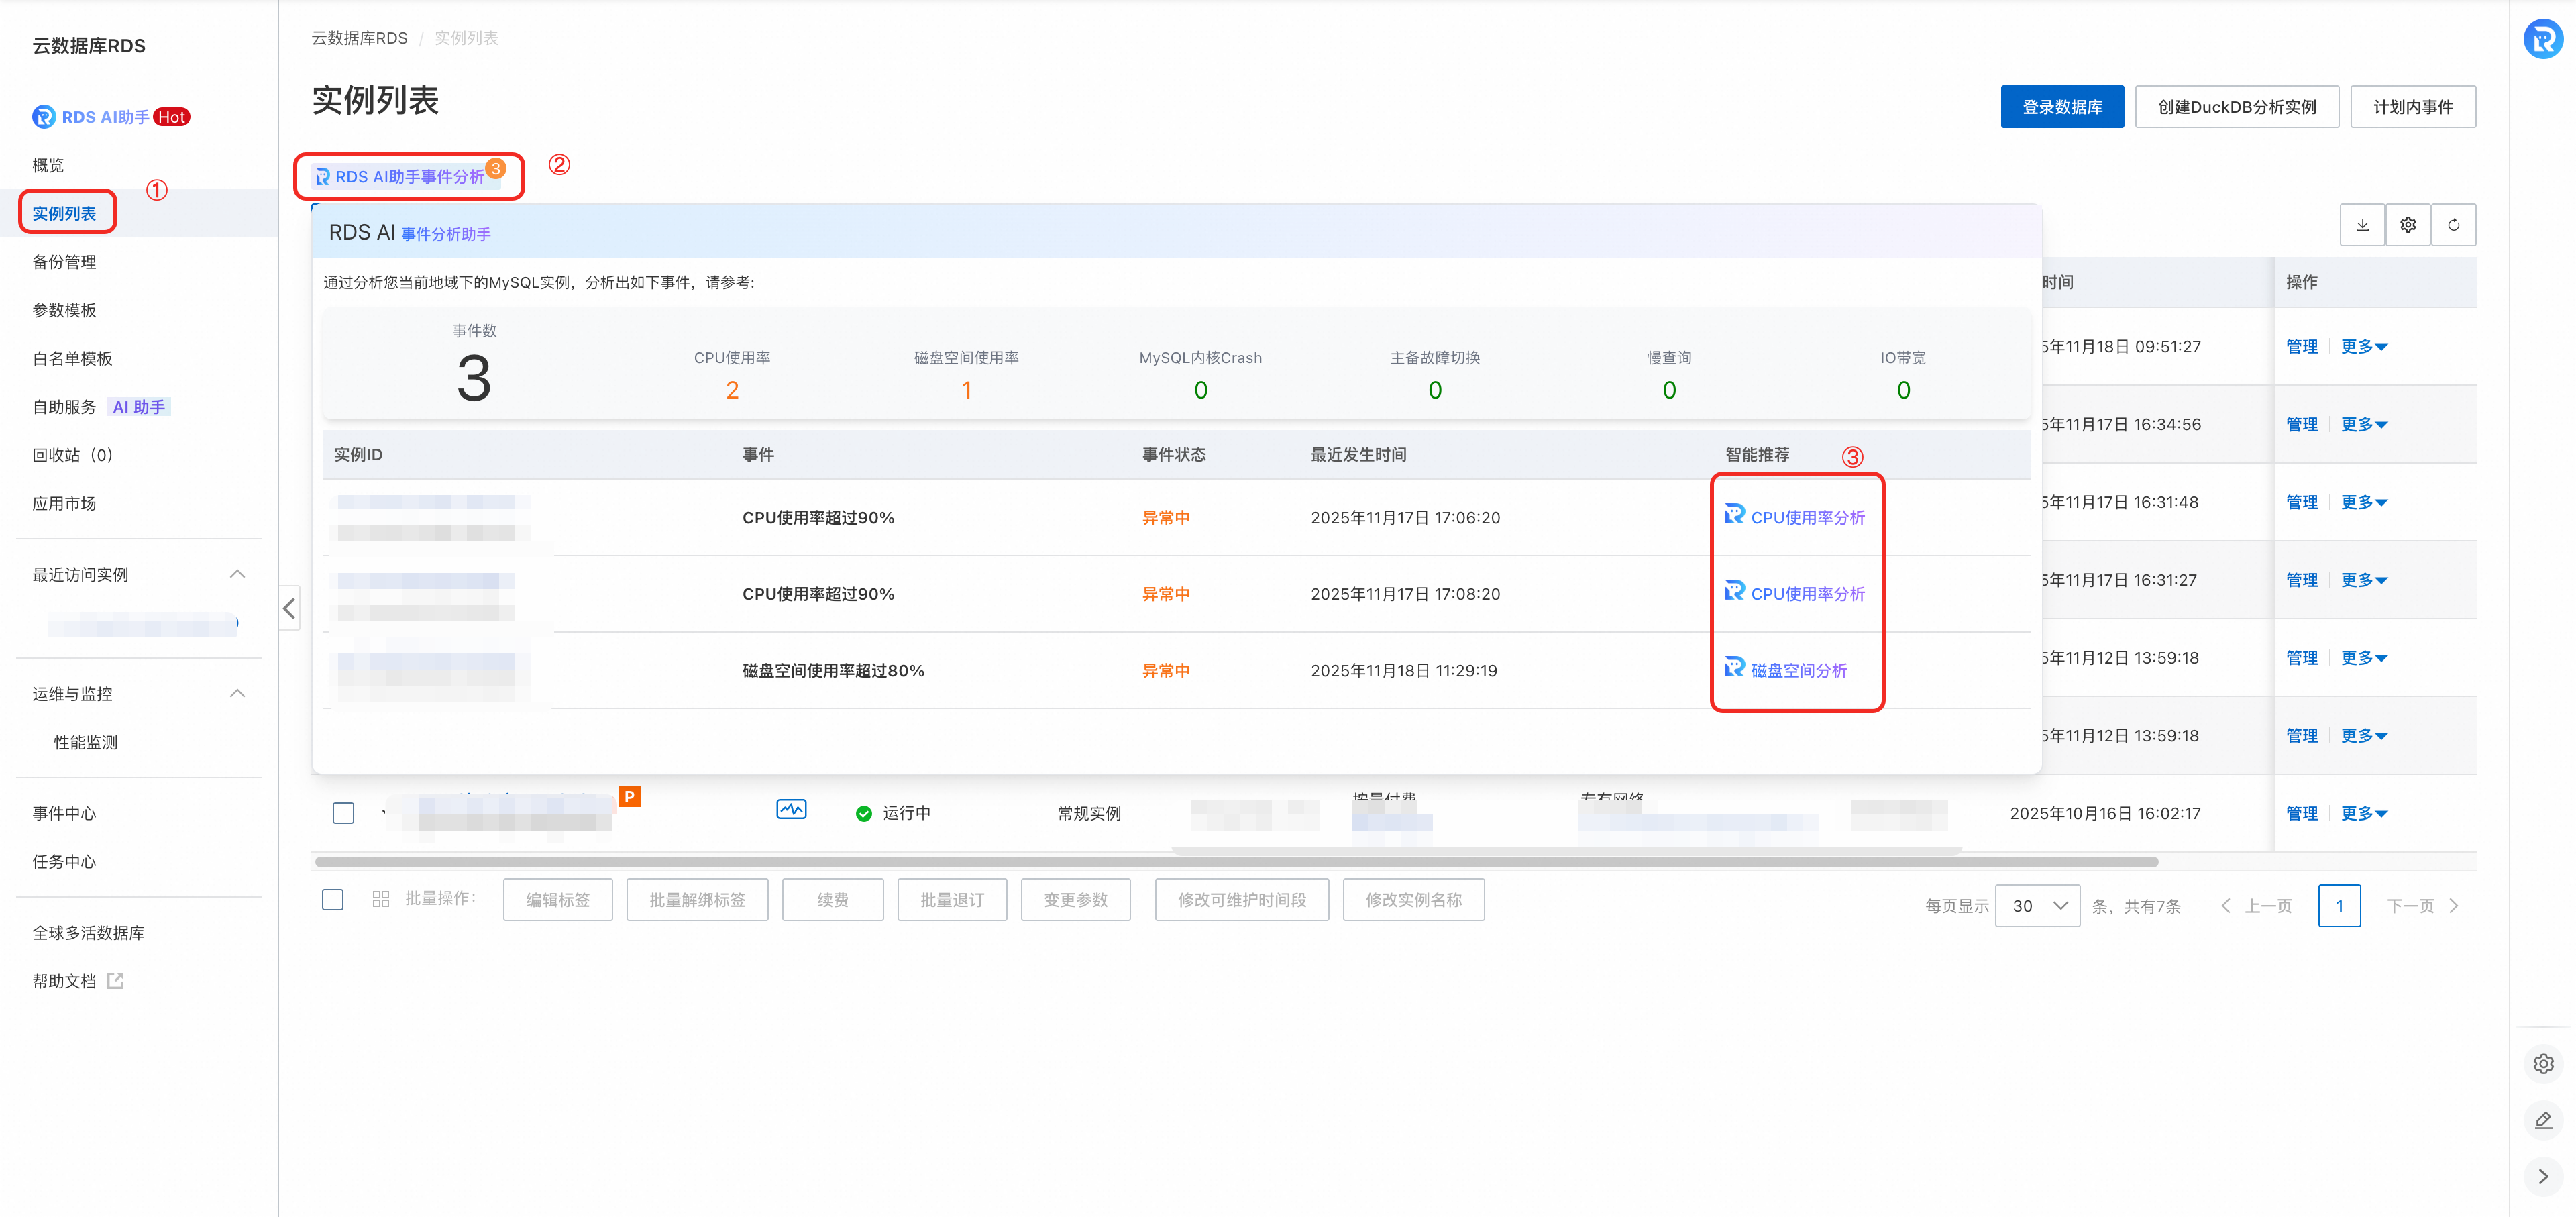Select 参数模板 in the sidebar
Viewport: 2576px width, 1217px height.
click(x=64, y=310)
